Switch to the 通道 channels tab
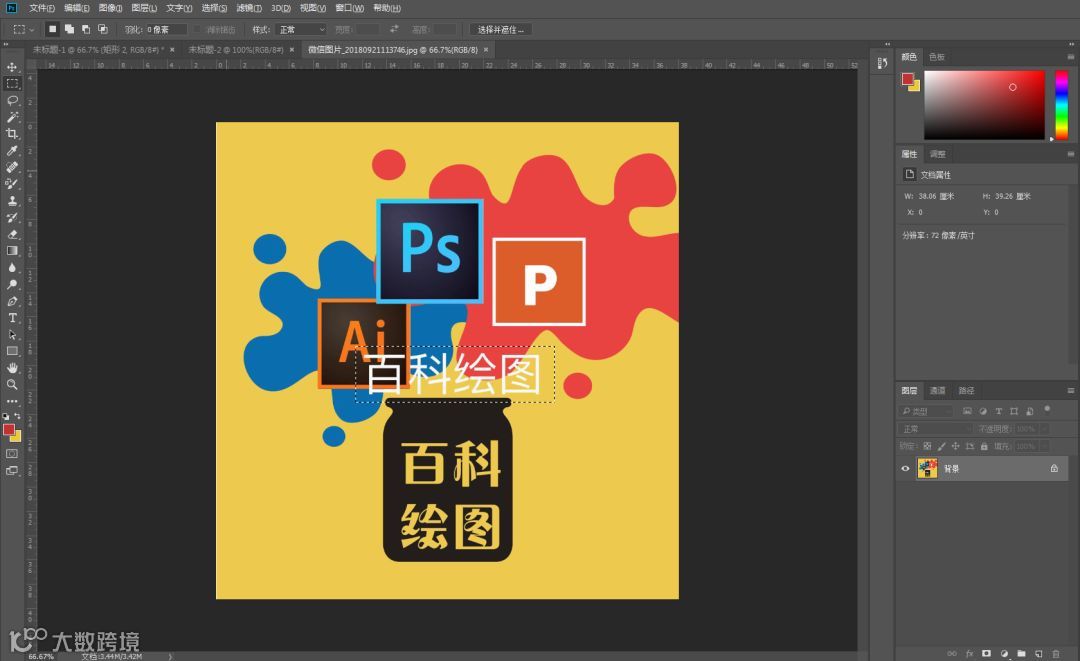This screenshot has height=661, width=1080. (x=937, y=390)
